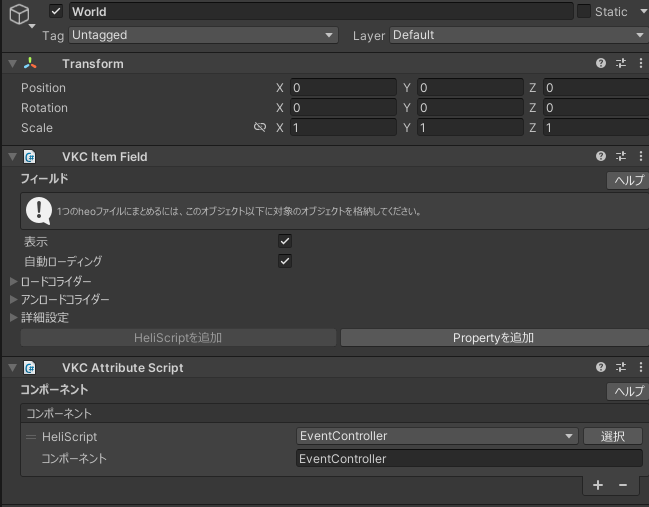The height and width of the screenshot is (507, 649).
Task: Toggle the 自動ローディング checkbox
Action: click(285, 261)
